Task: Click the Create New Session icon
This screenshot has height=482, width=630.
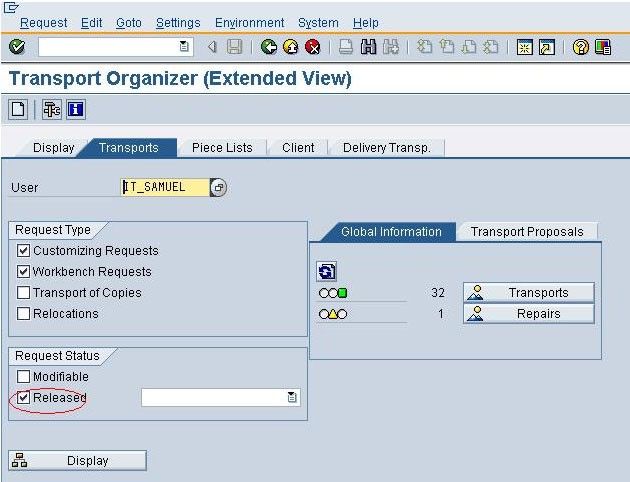Action: [524, 47]
